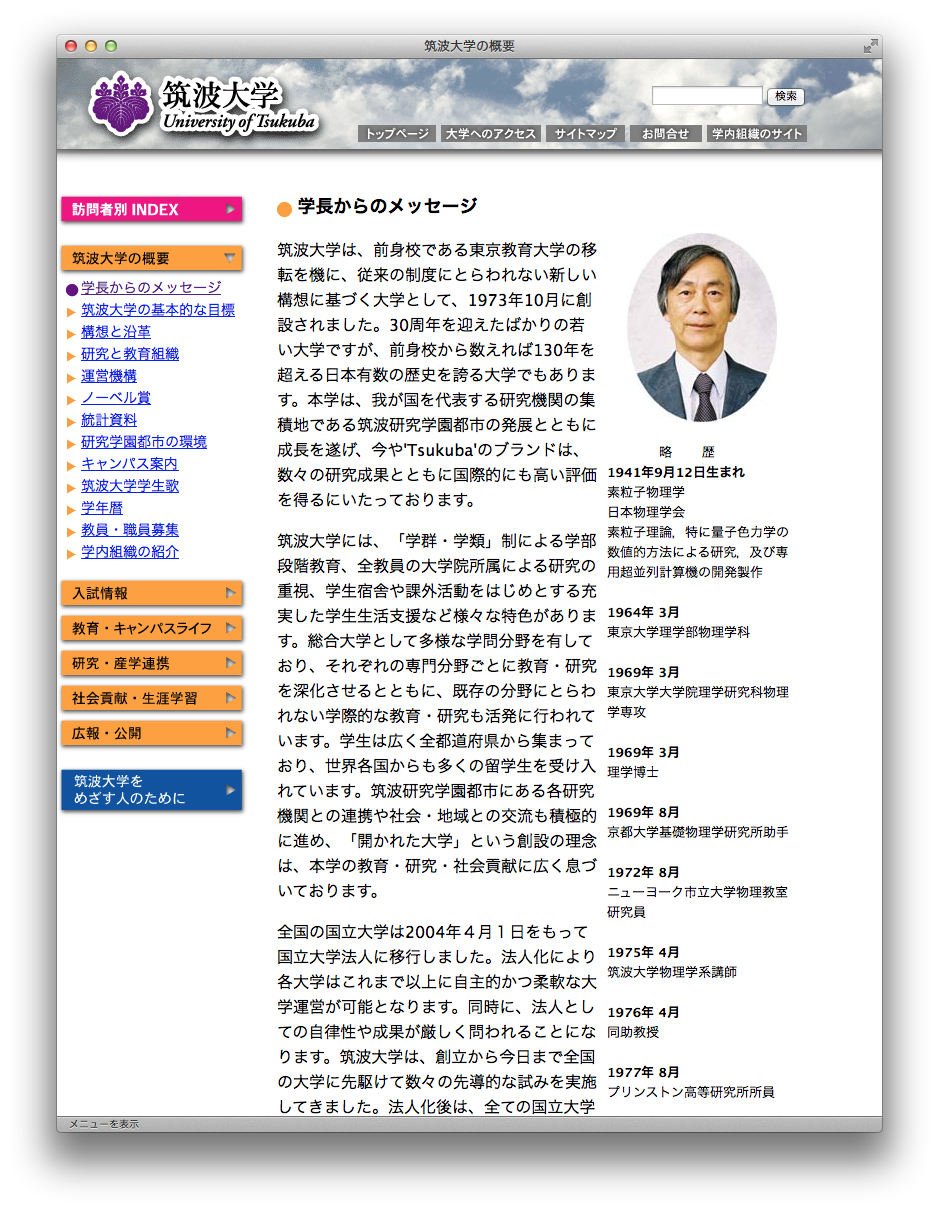Open the 研究学園都市の環境 link

coord(144,442)
